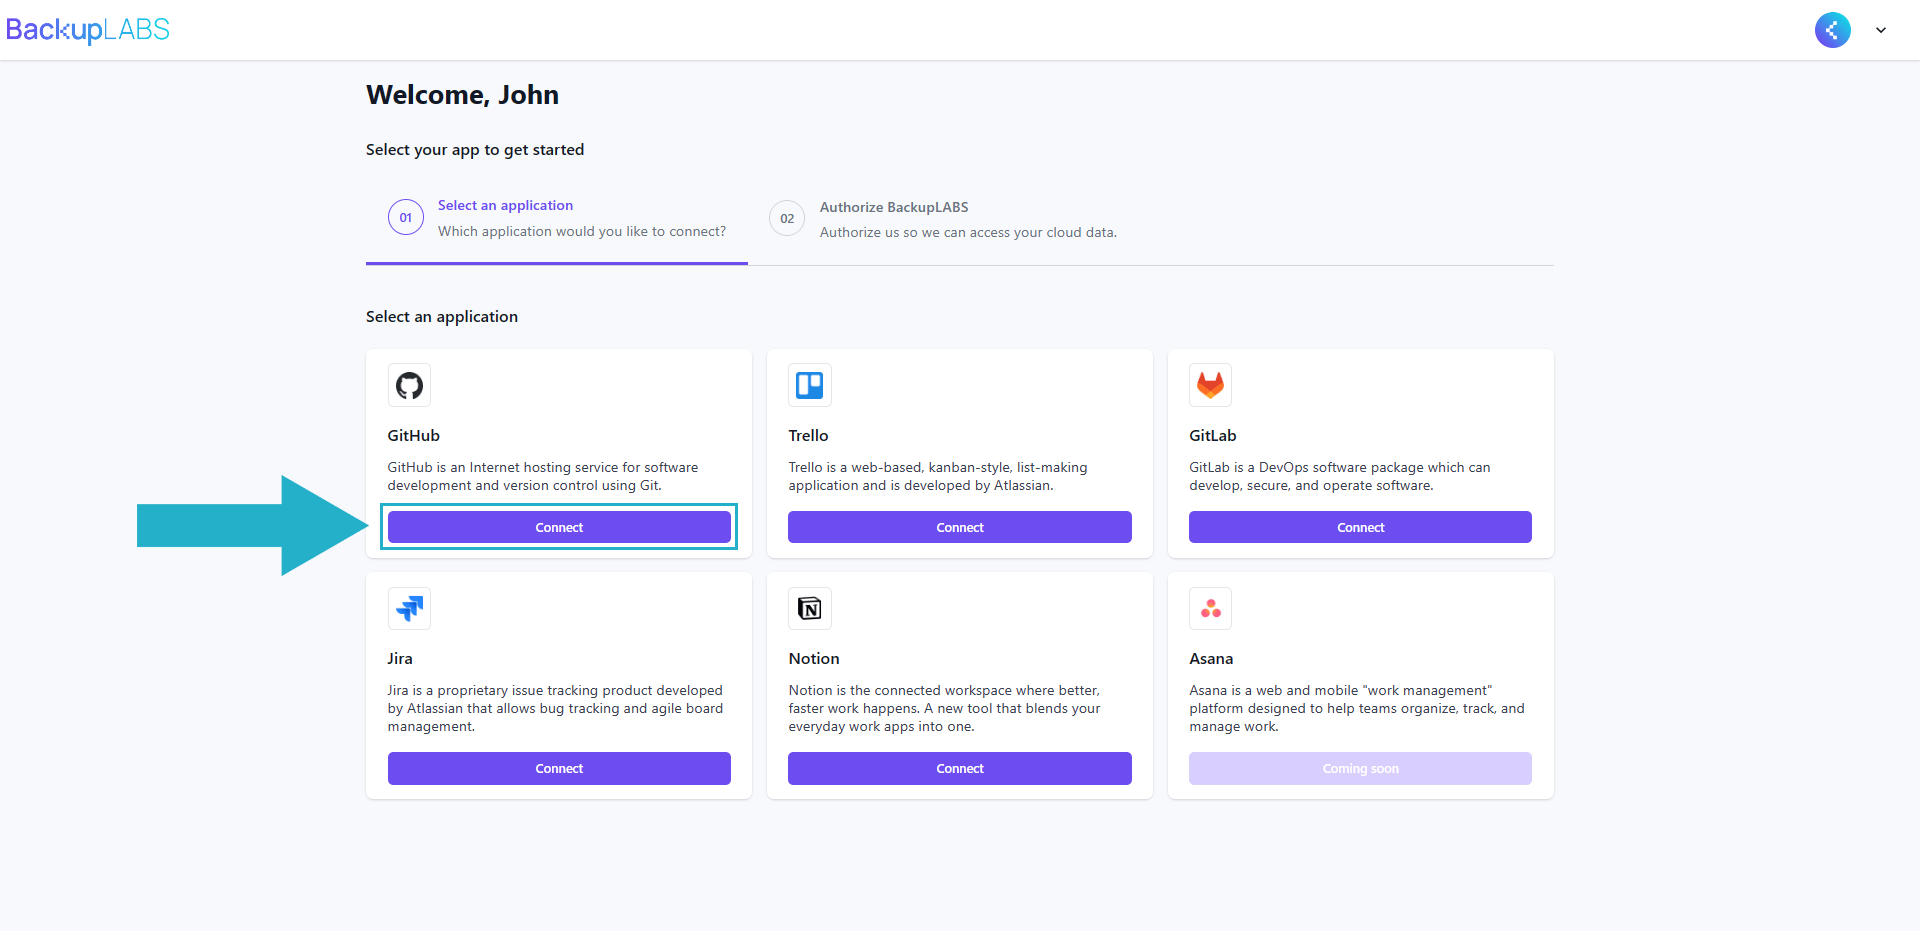
Task: Click the Notion description text
Action: coord(944,708)
